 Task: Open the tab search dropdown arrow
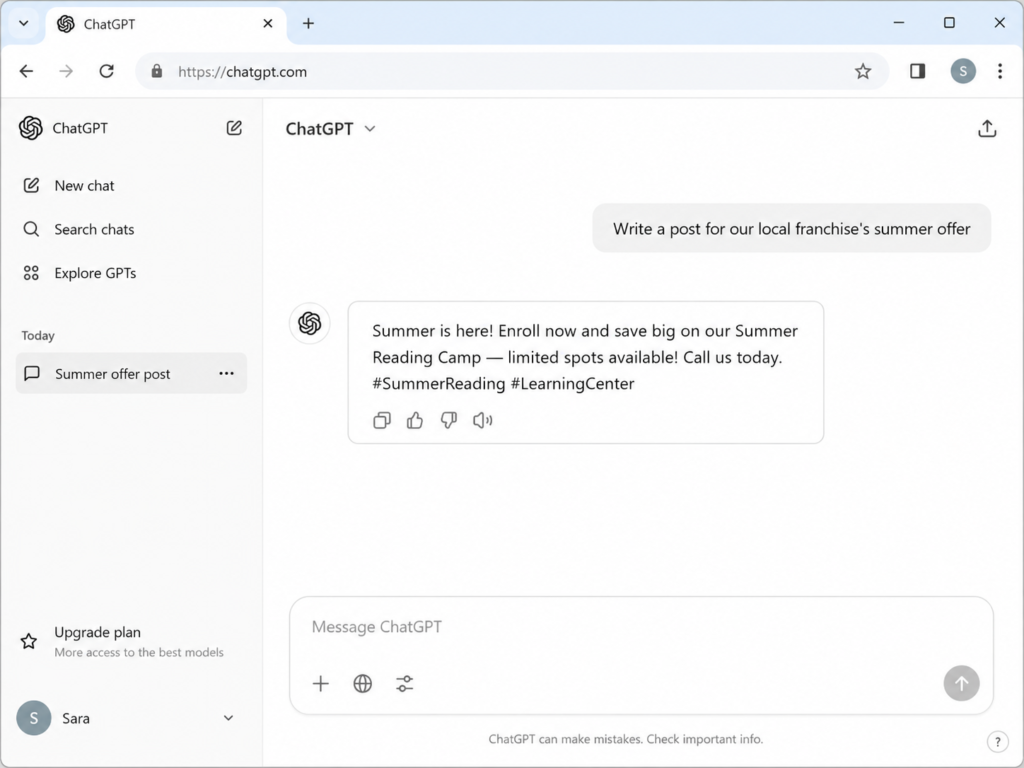pyautogui.click(x=24, y=24)
